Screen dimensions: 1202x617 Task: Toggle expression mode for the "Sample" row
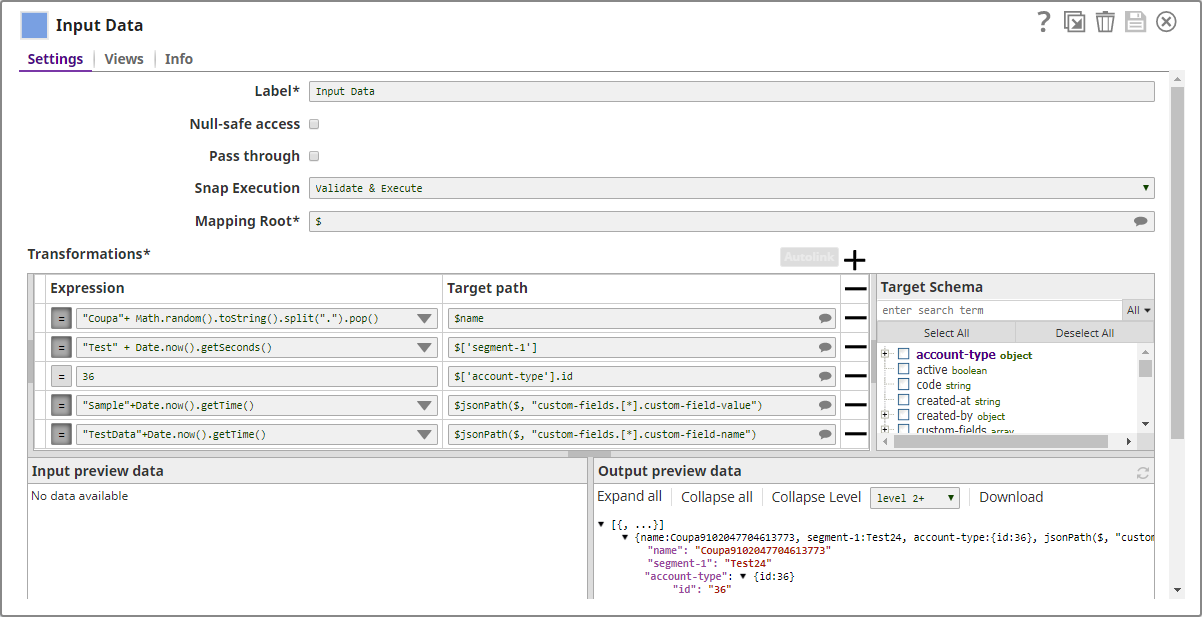coord(61,405)
